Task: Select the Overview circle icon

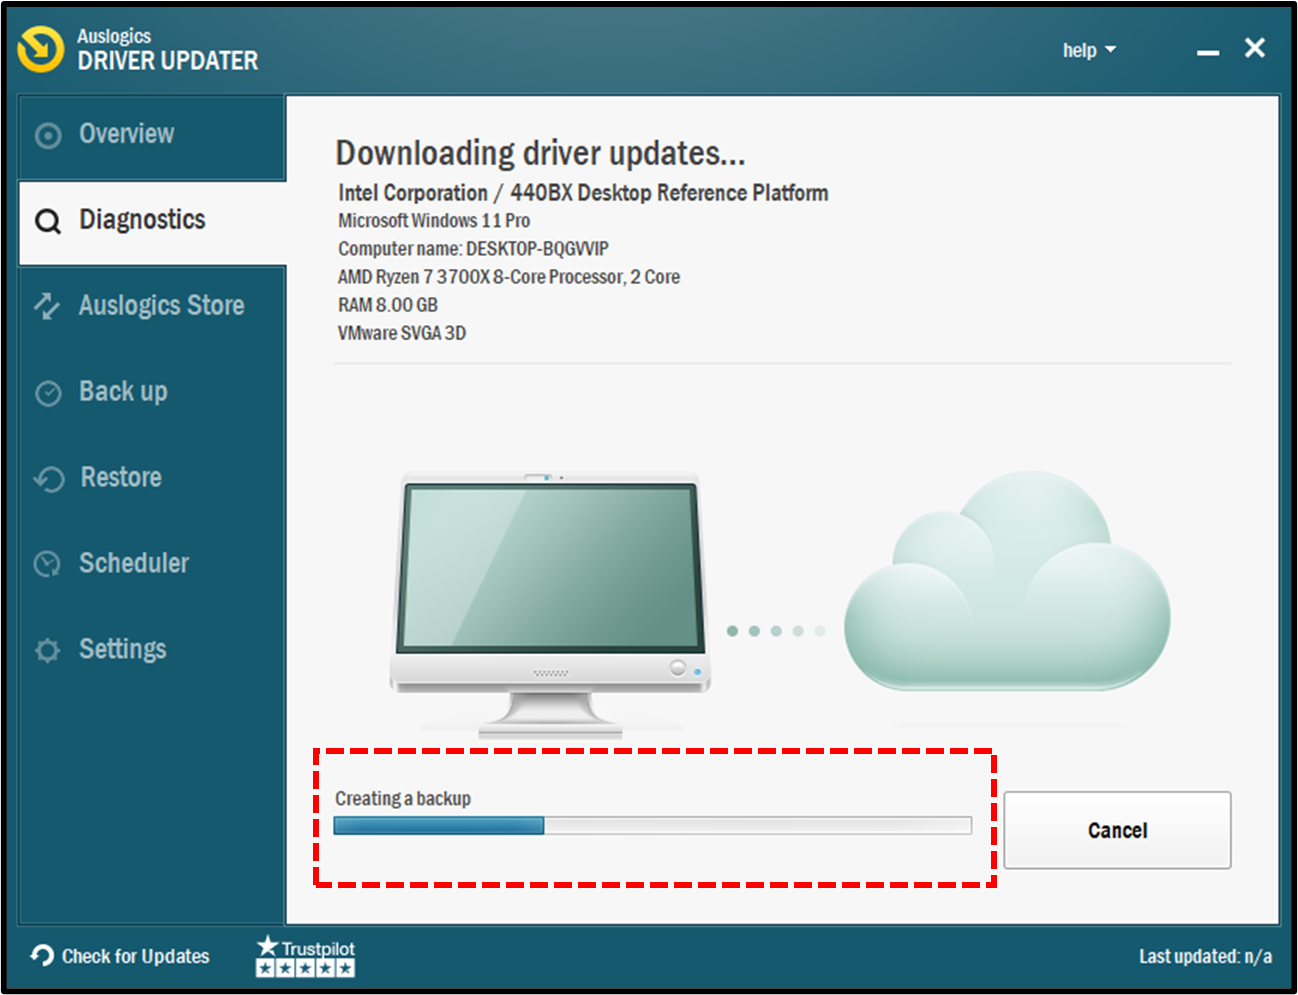Action: (x=48, y=135)
